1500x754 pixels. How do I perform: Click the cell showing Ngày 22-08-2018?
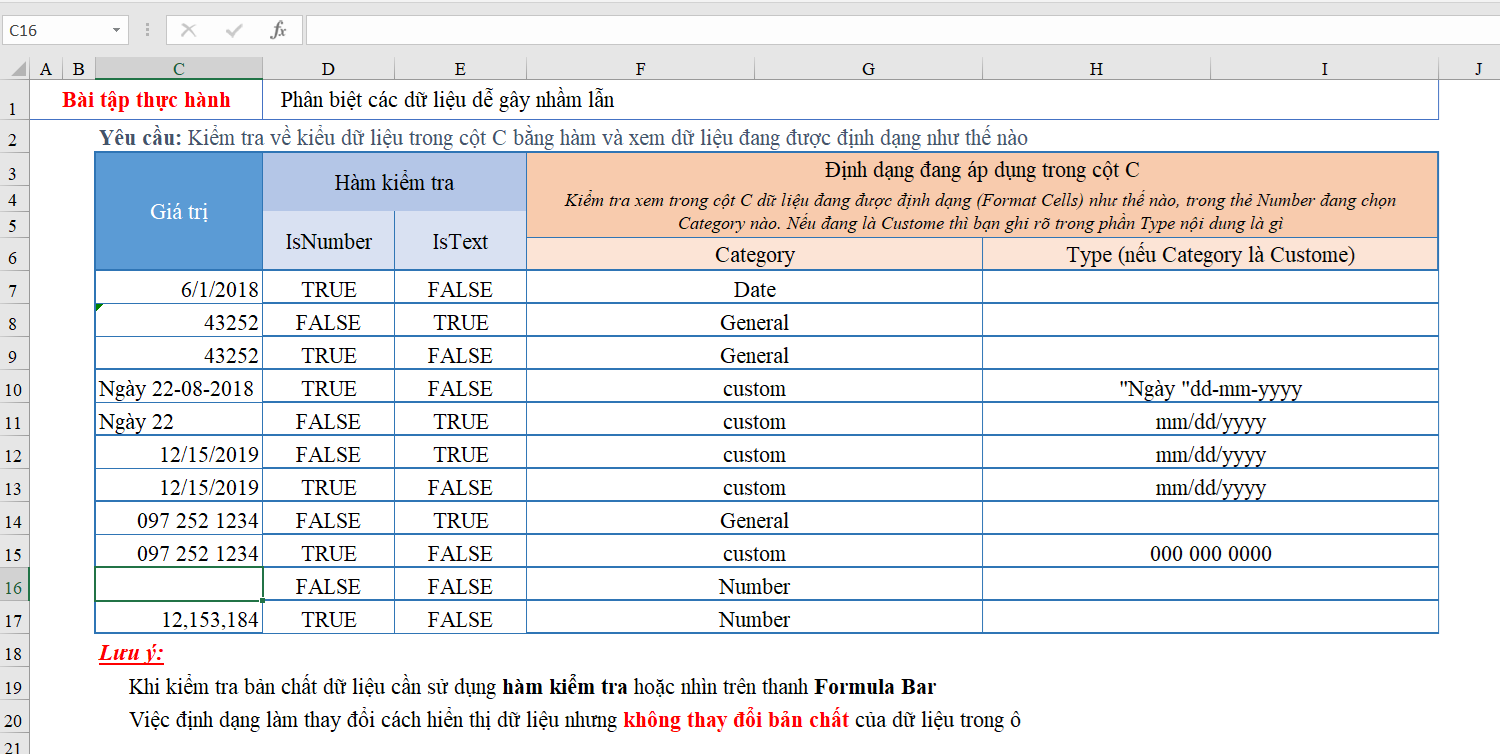click(179, 389)
